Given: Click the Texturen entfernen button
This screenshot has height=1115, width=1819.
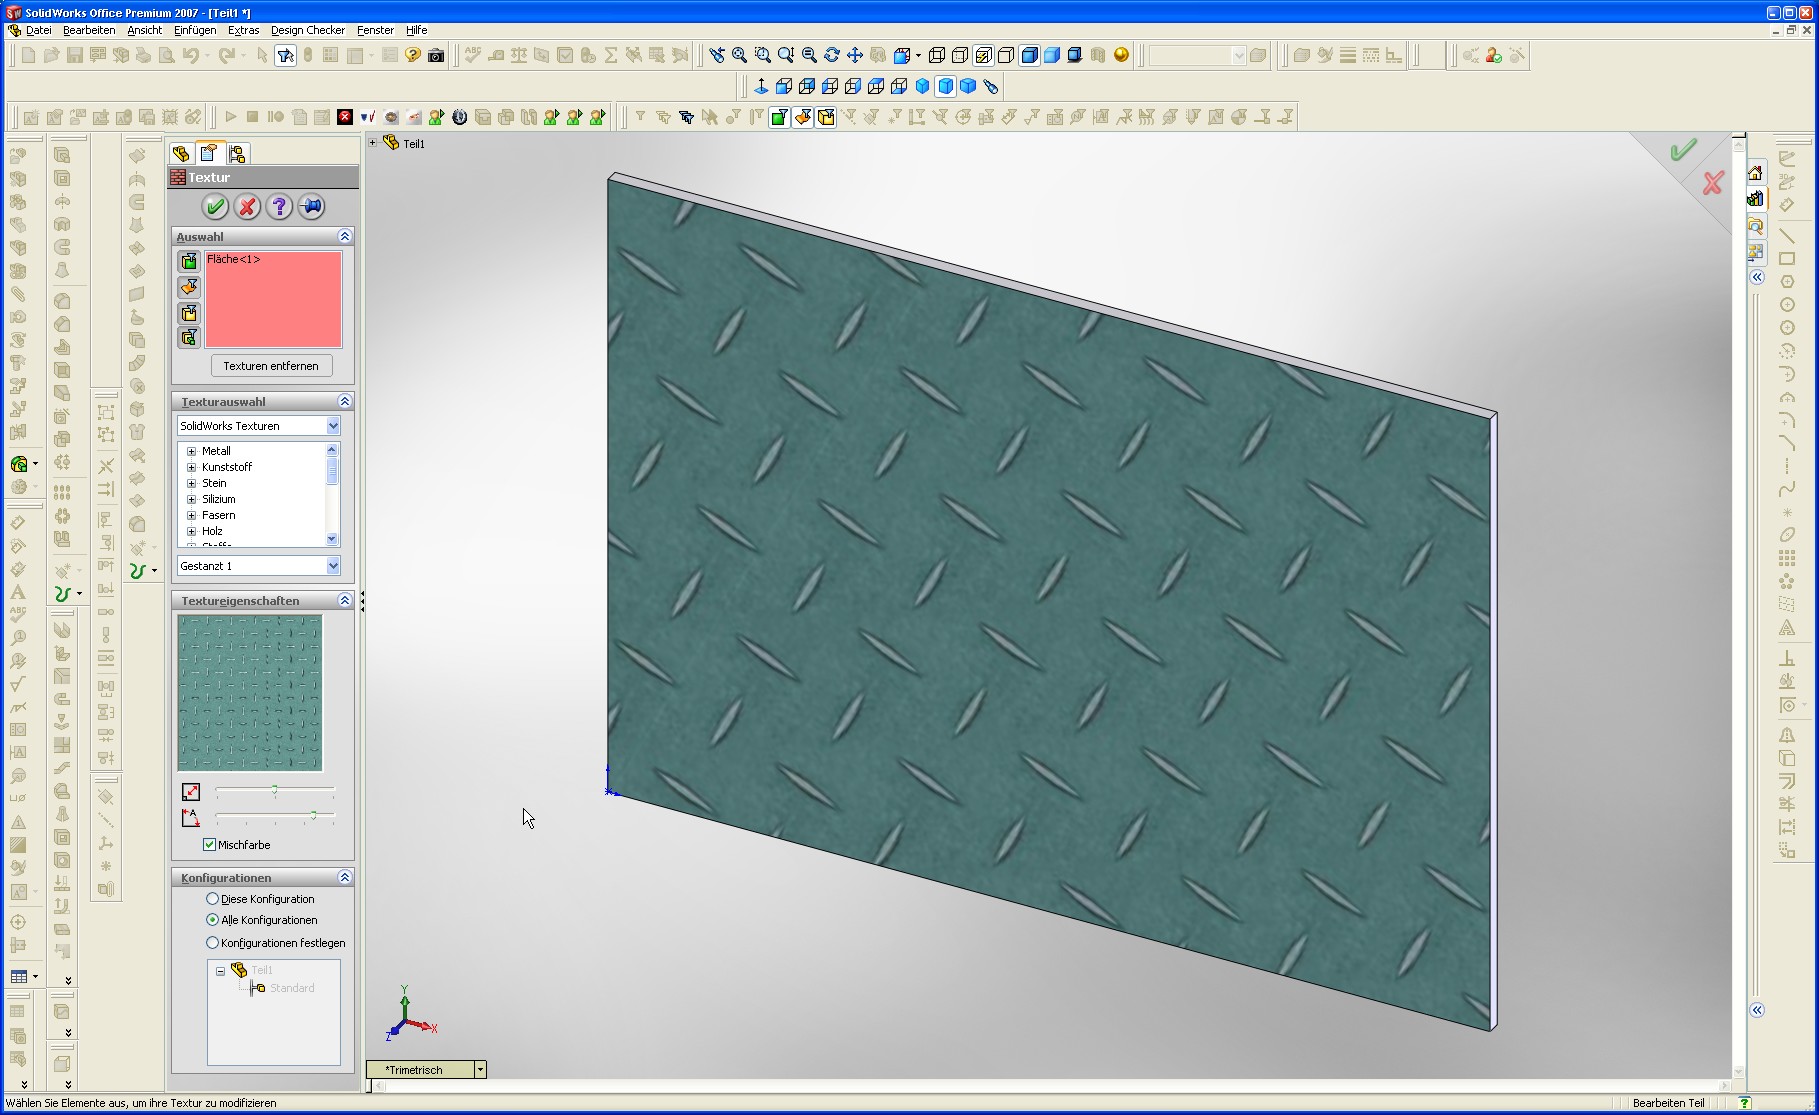Looking at the screenshot, I should pos(271,366).
